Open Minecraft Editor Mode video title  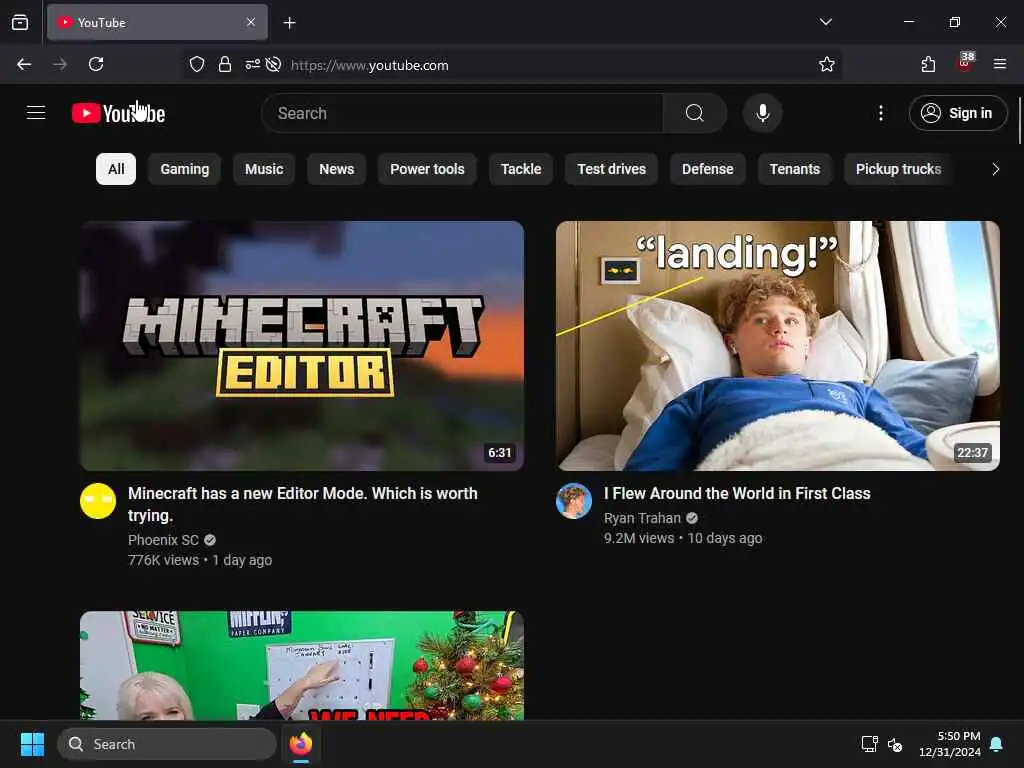point(302,504)
